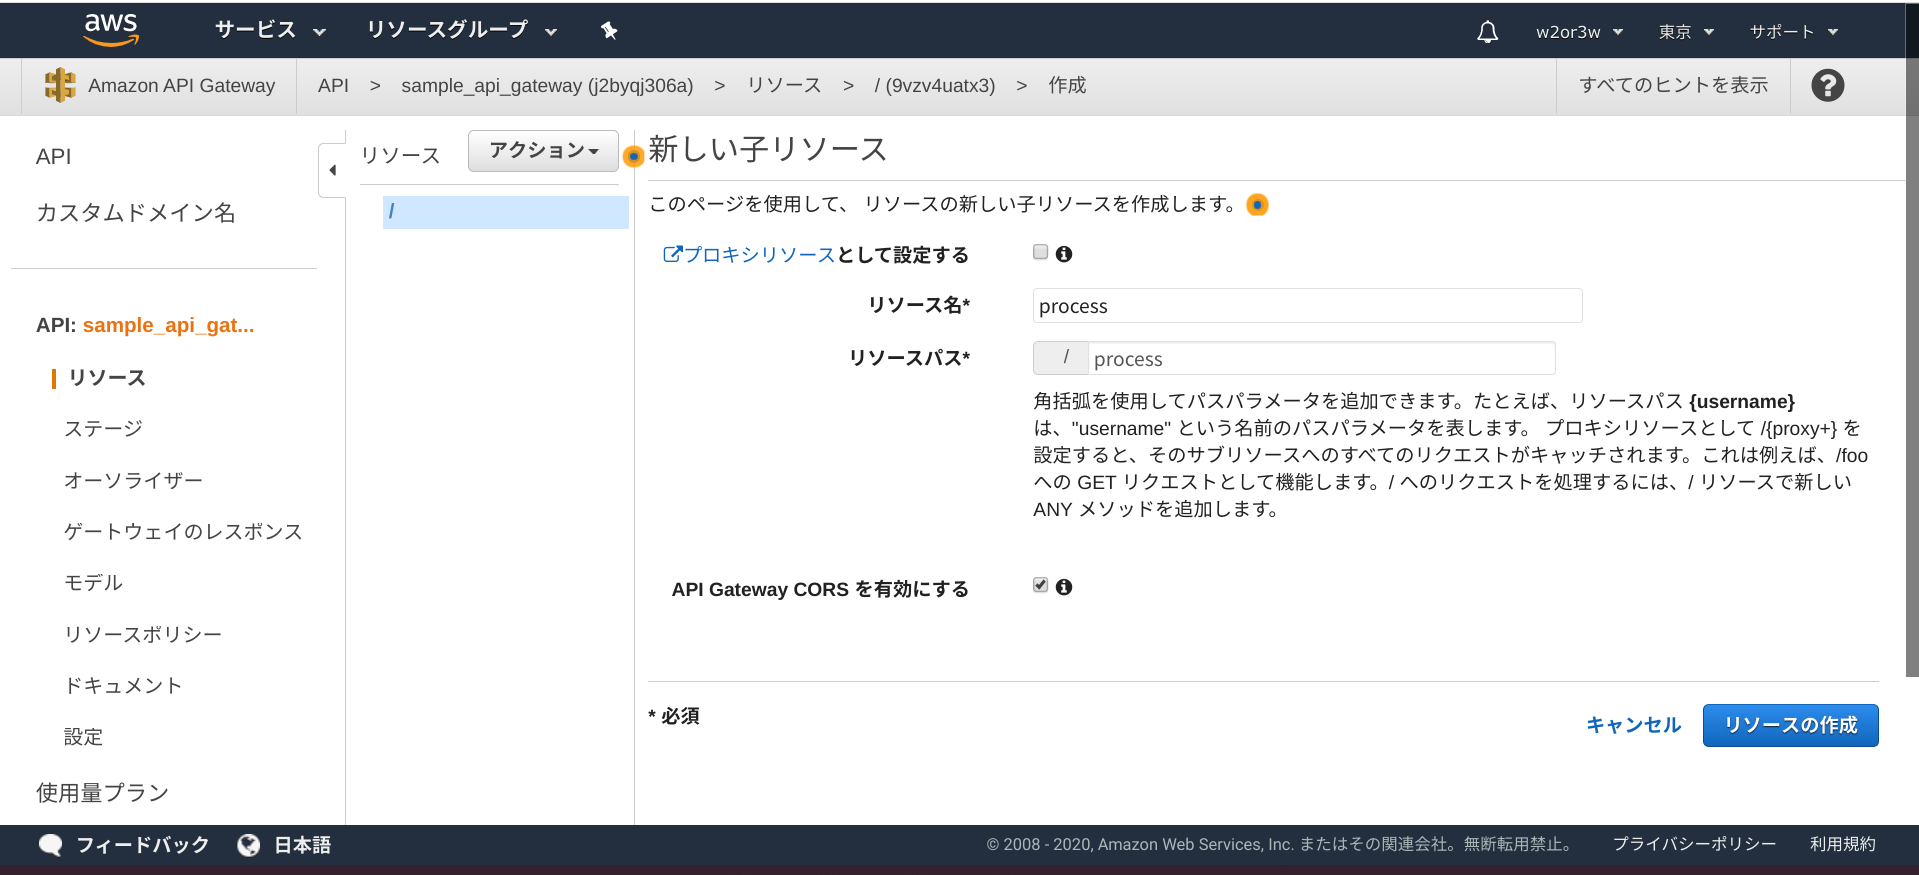Image resolution: width=1919 pixels, height=875 pixels.
Task: Open the サービス dropdown menu
Action: 270,30
